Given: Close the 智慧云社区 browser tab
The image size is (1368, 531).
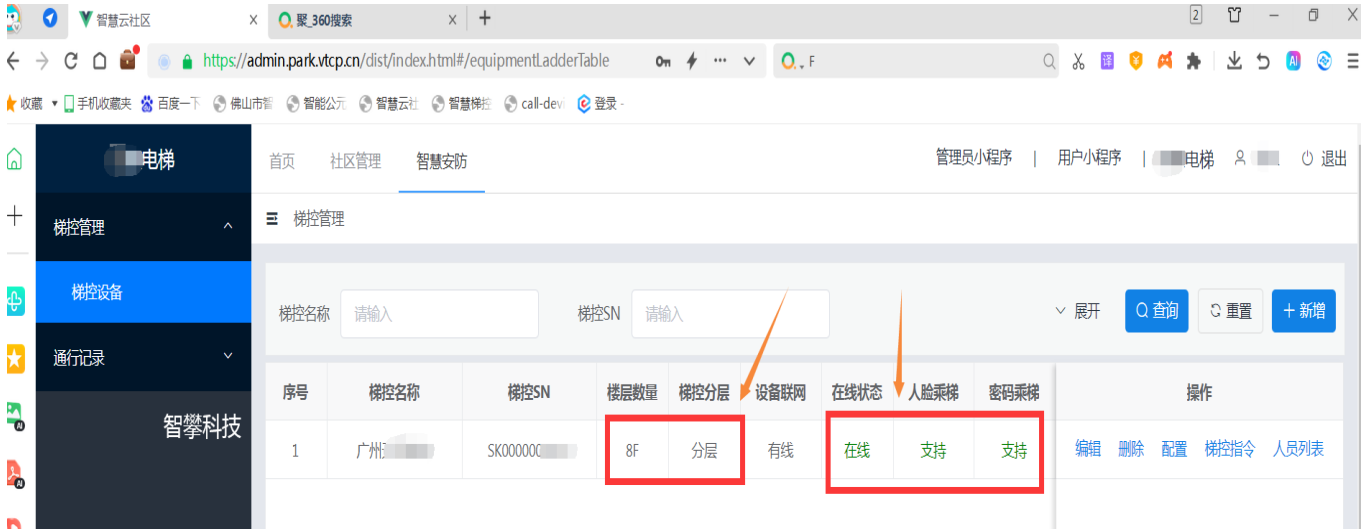Looking at the screenshot, I should [x=253, y=19].
